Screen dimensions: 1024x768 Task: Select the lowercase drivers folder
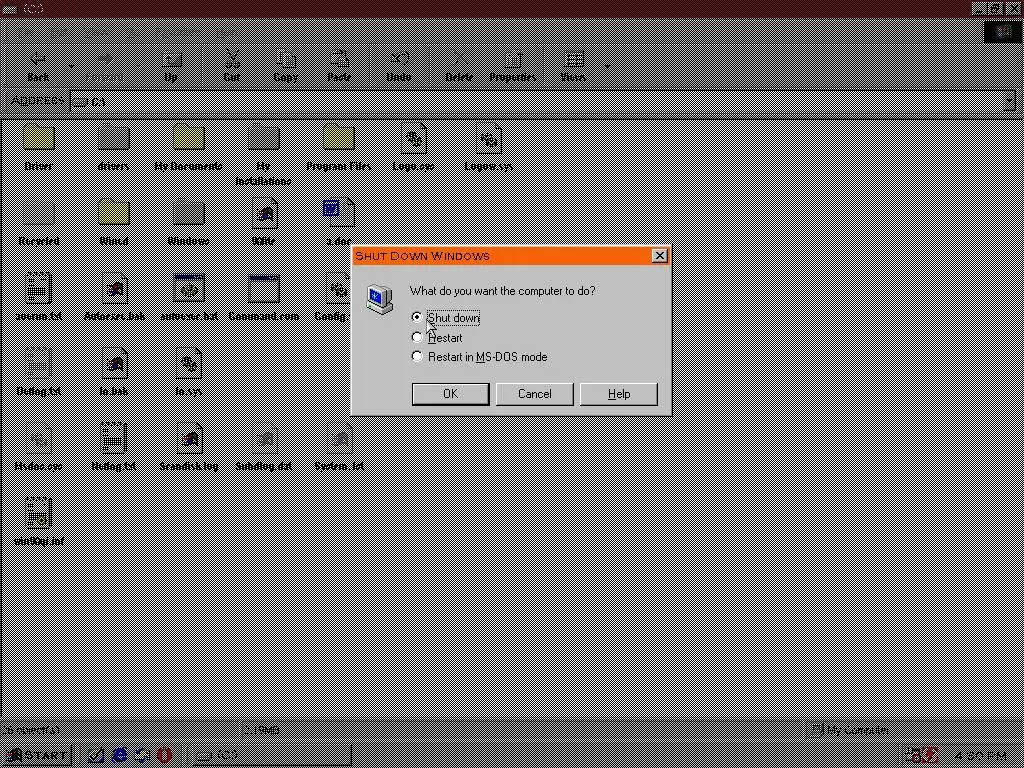pos(114,148)
